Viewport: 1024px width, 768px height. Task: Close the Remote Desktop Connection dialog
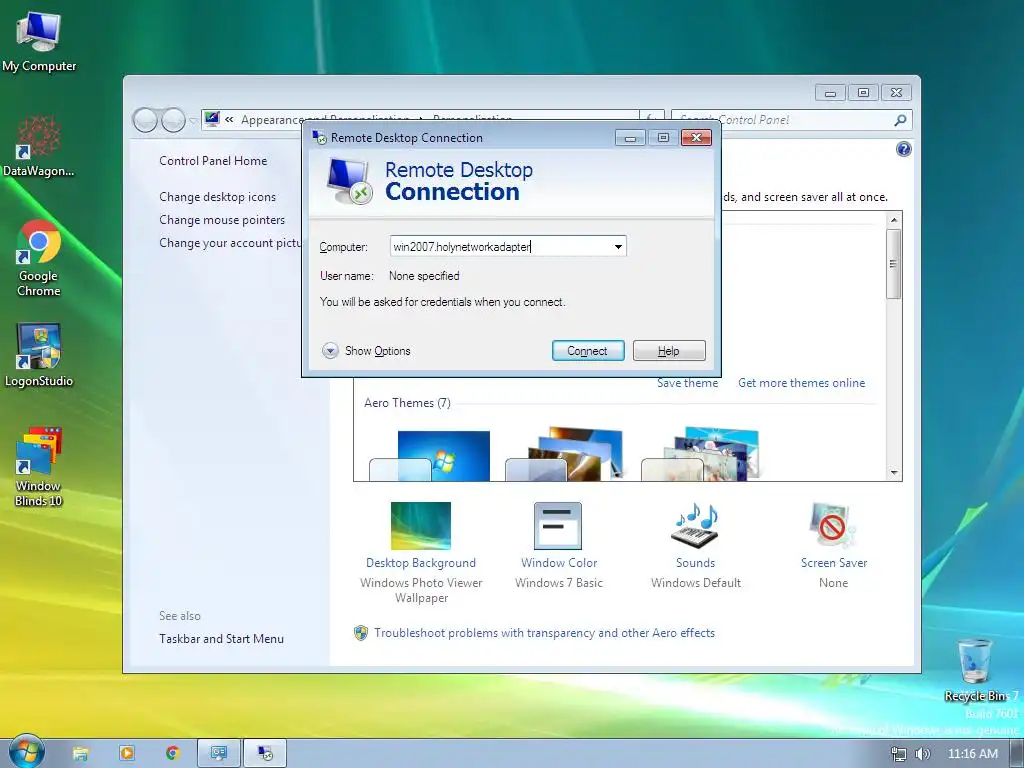[x=696, y=137]
